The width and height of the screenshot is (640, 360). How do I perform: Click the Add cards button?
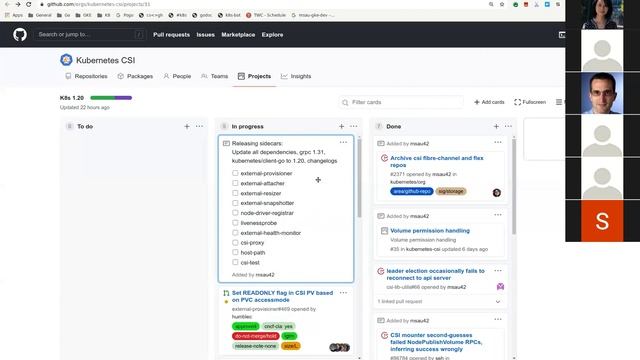point(489,102)
